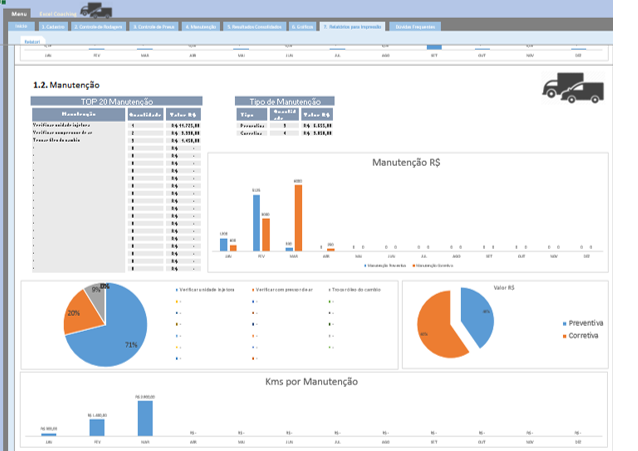Screen dimensions: 638x451
Task: Click the Tipo de Manutenção table title
Action: tap(285, 101)
